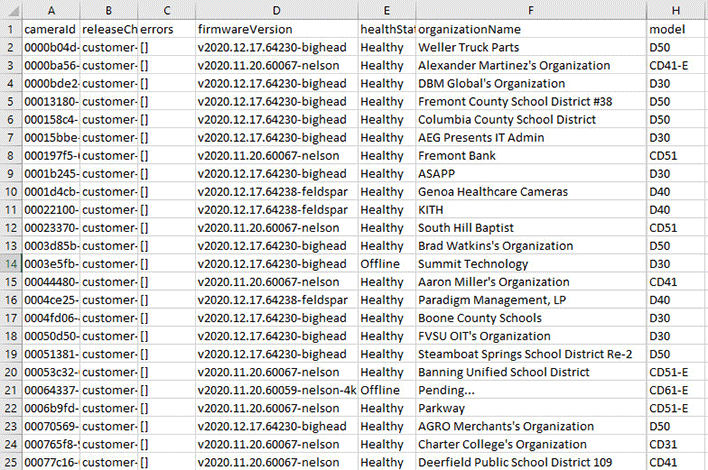This screenshot has height=470, width=708.
Task: Select cell FVSU OIT's Organization
Action: click(x=531, y=336)
